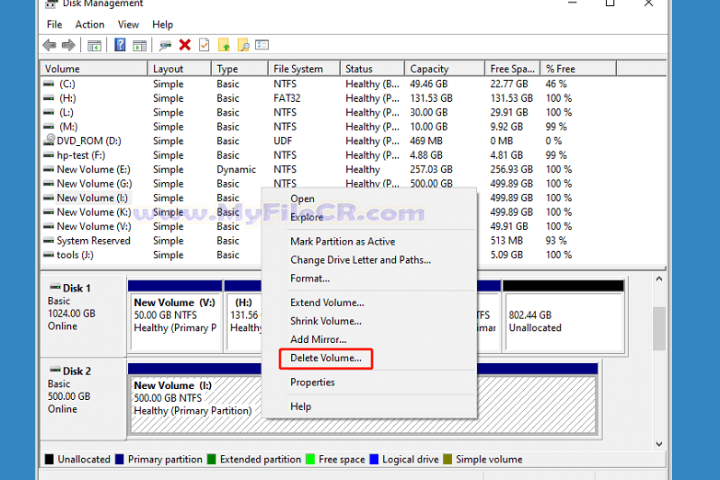Click the 257.03 GB capacity cell
Screen dimensions: 720x480
[x=431, y=169]
